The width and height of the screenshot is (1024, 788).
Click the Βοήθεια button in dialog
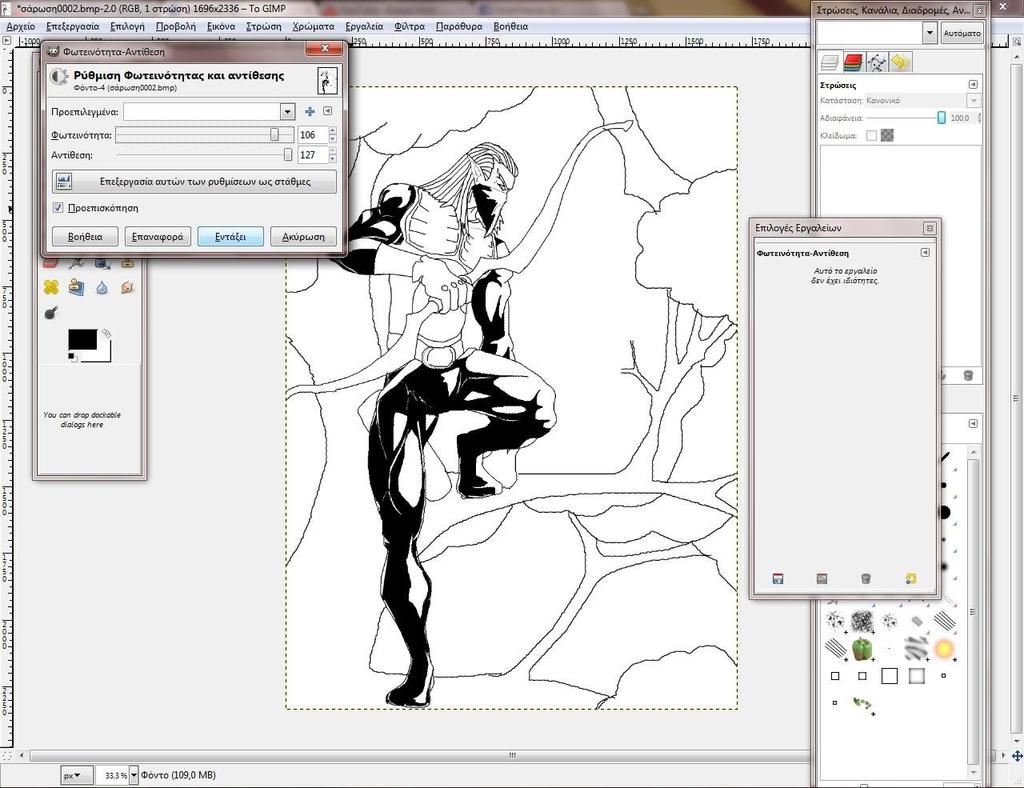pyautogui.click(x=85, y=236)
